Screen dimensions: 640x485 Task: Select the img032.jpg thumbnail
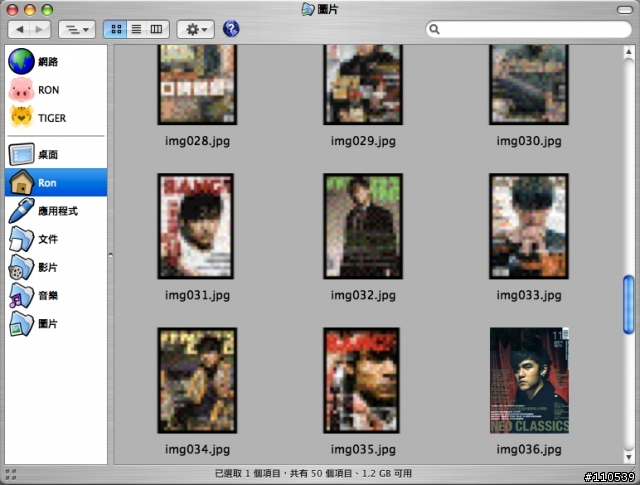363,226
